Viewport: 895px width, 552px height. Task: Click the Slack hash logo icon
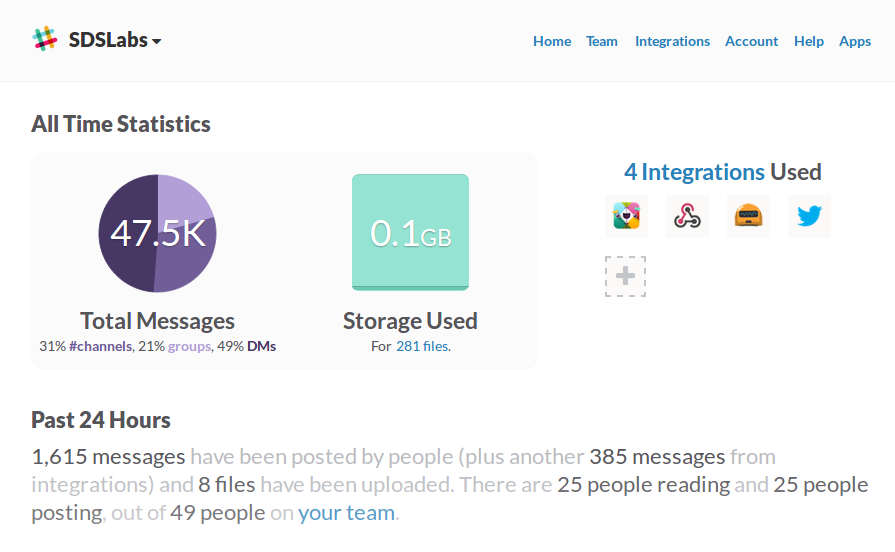[45, 39]
